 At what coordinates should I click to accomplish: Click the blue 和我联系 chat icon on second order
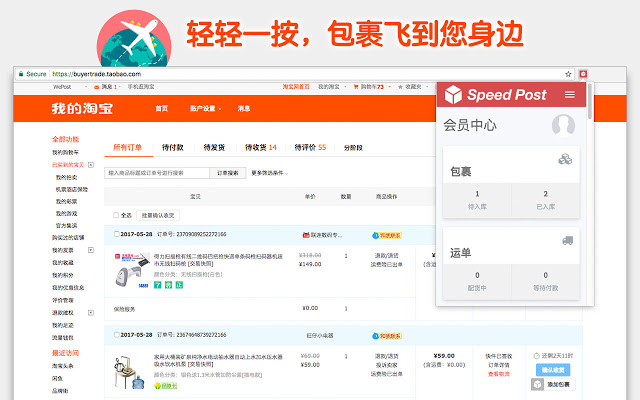(375, 336)
